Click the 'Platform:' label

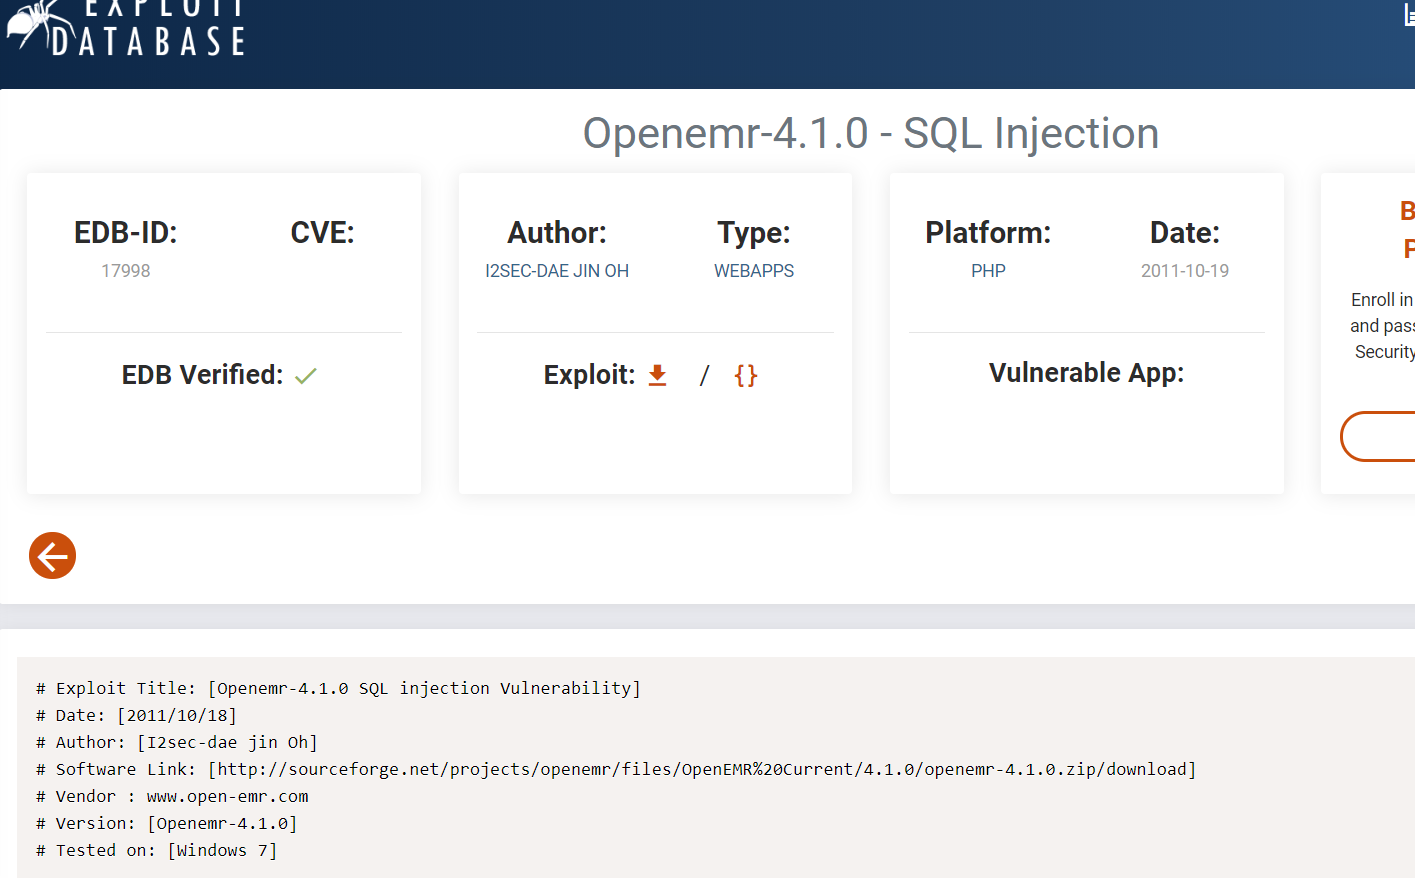[988, 233]
